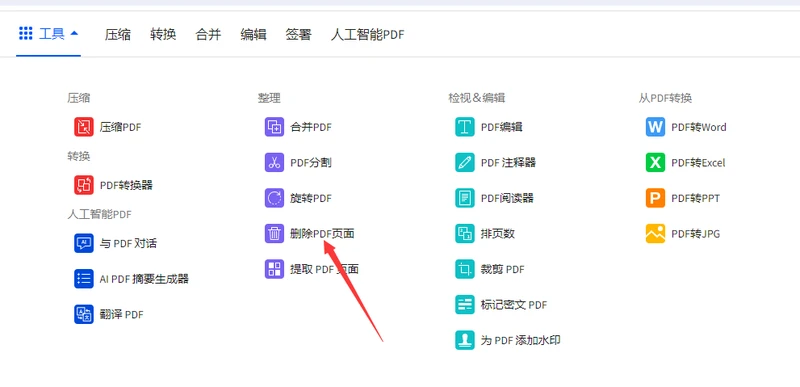Click the PDF分割 text link
The image size is (800, 387).
(311, 163)
